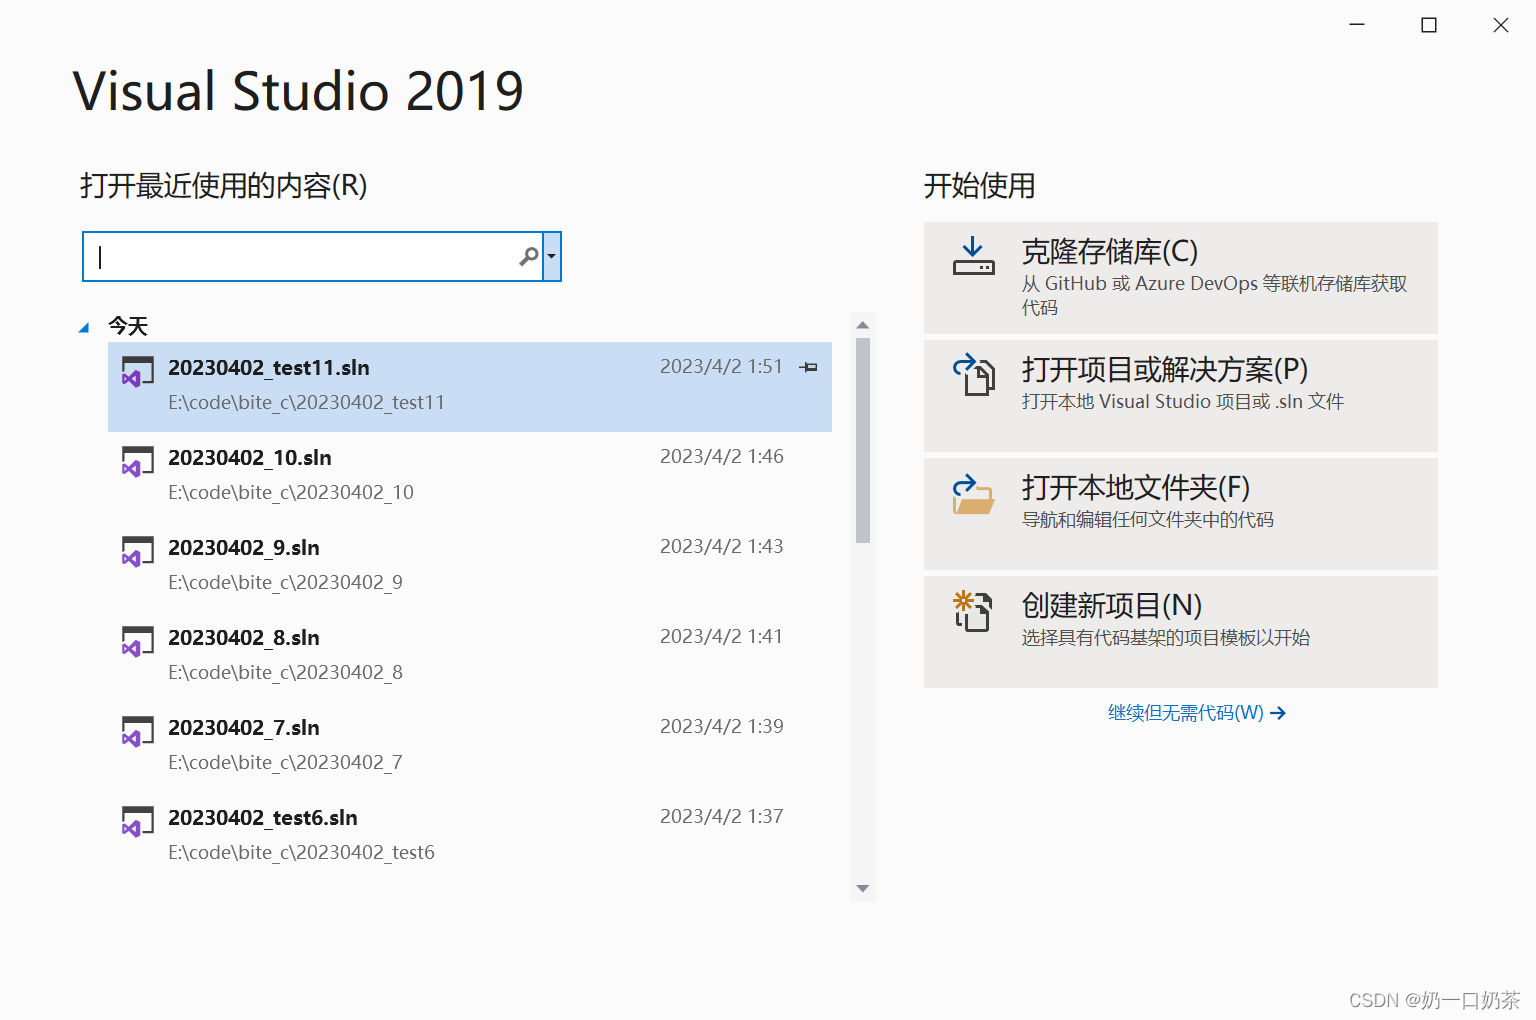The image size is (1536, 1020).
Task: Select 打开项目或解决方案(P) card
Action: click(1180, 395)
